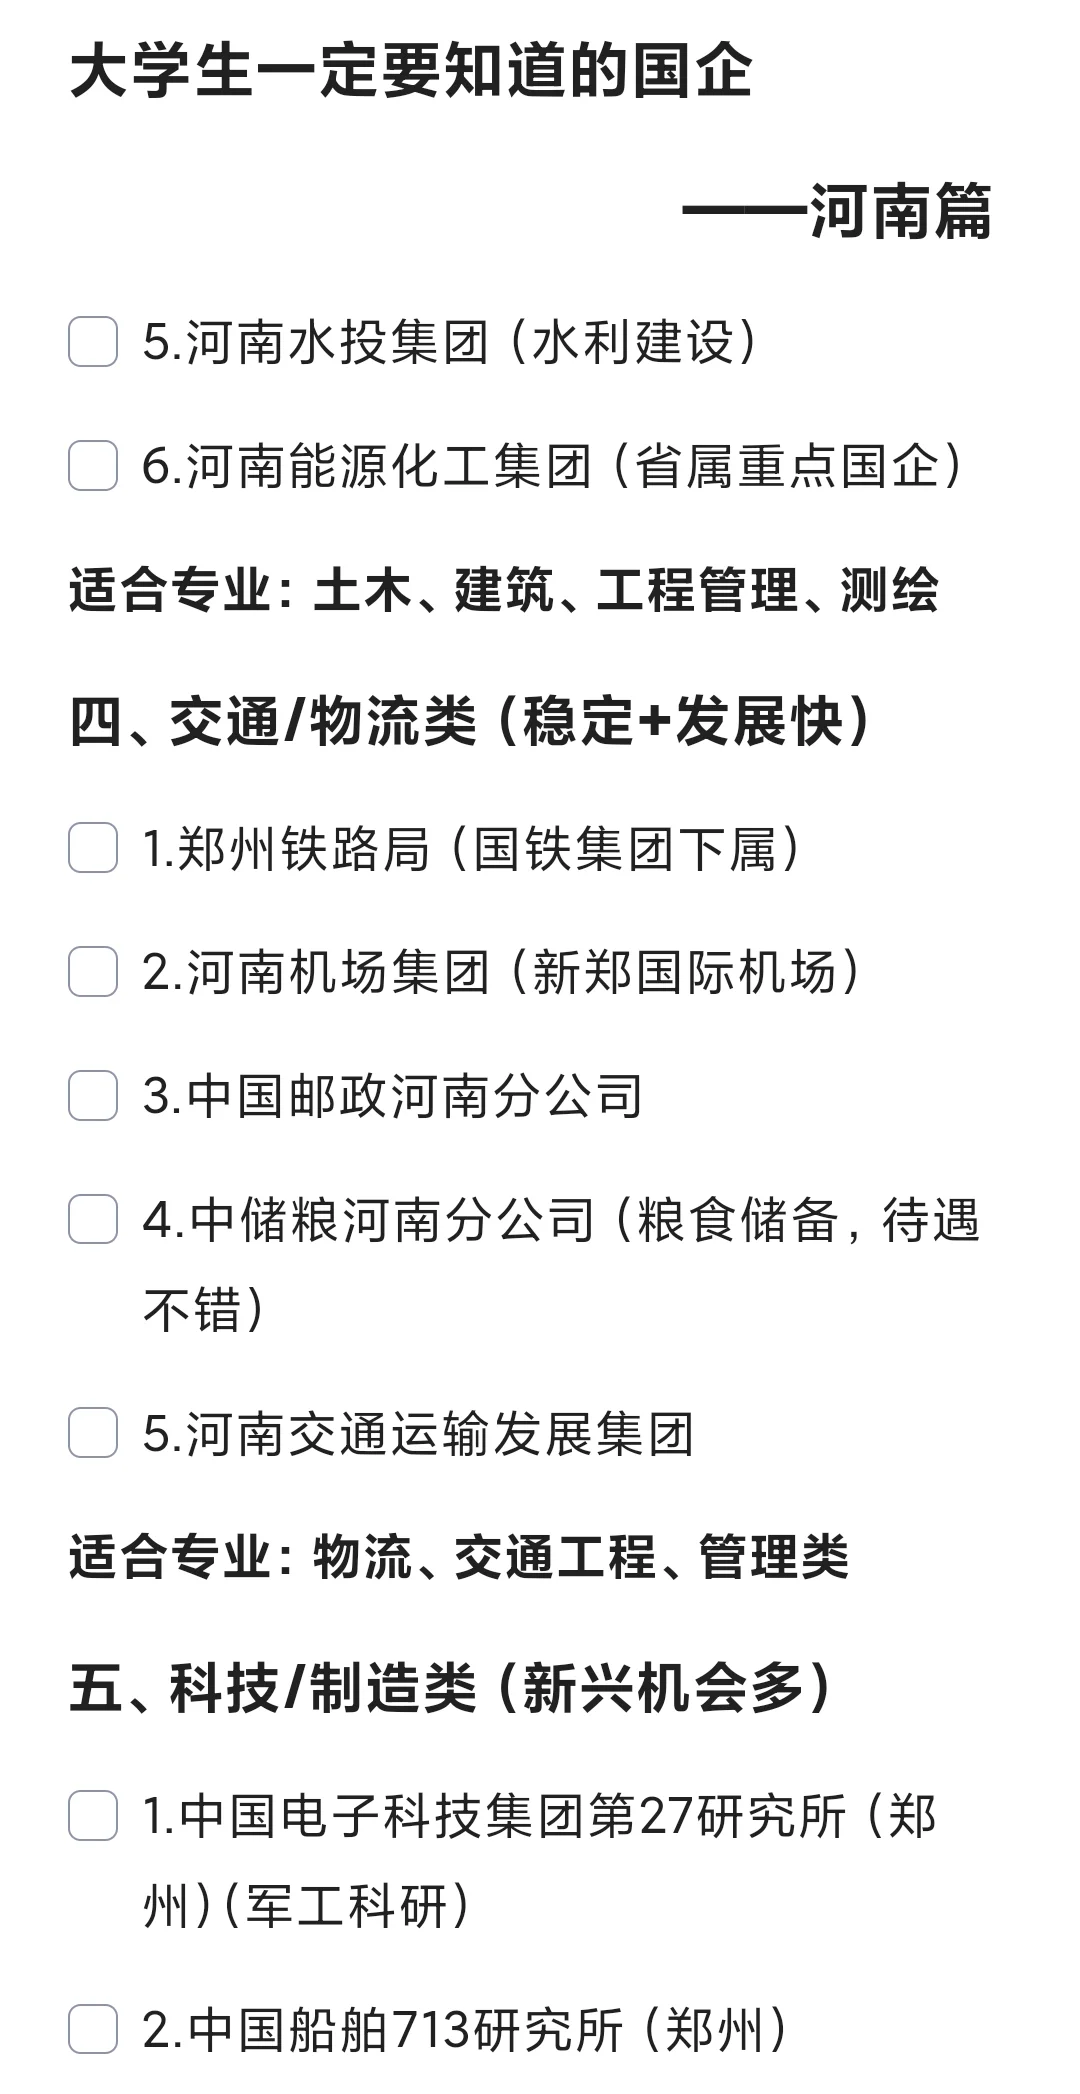
Task: Check the 河南能源化工集团 checkbox
Action: pos(93,467)
